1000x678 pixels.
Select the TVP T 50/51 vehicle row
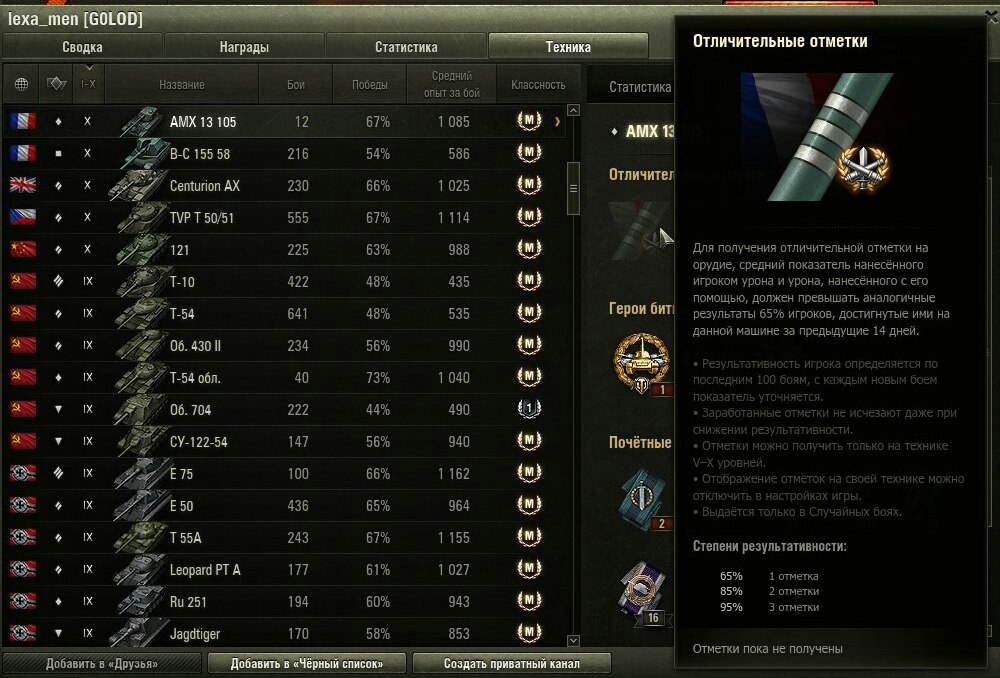pyautogui.click(x=285, y=217)
